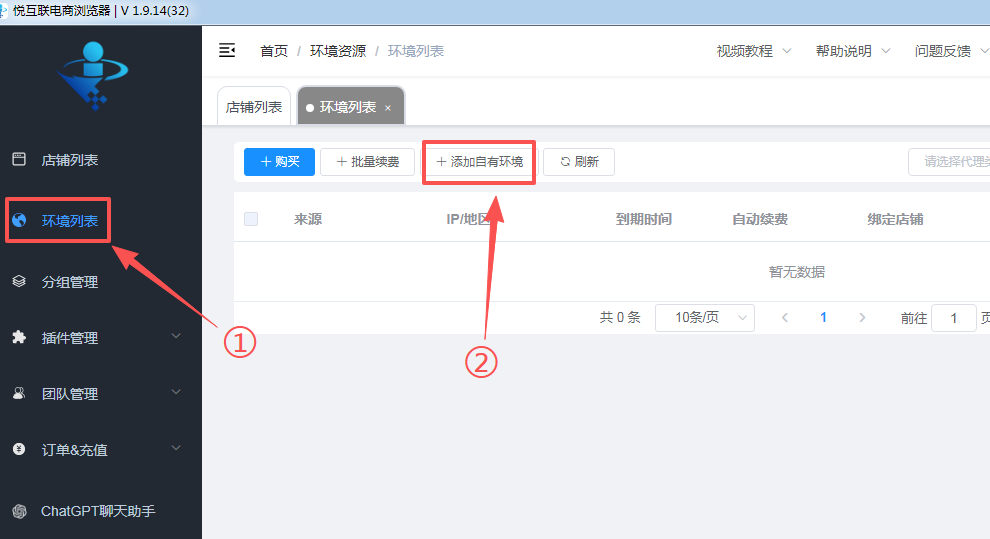Click the blue 购买 button
The width and height of the screenshot is (990, 539).
(x=279, y=162)
